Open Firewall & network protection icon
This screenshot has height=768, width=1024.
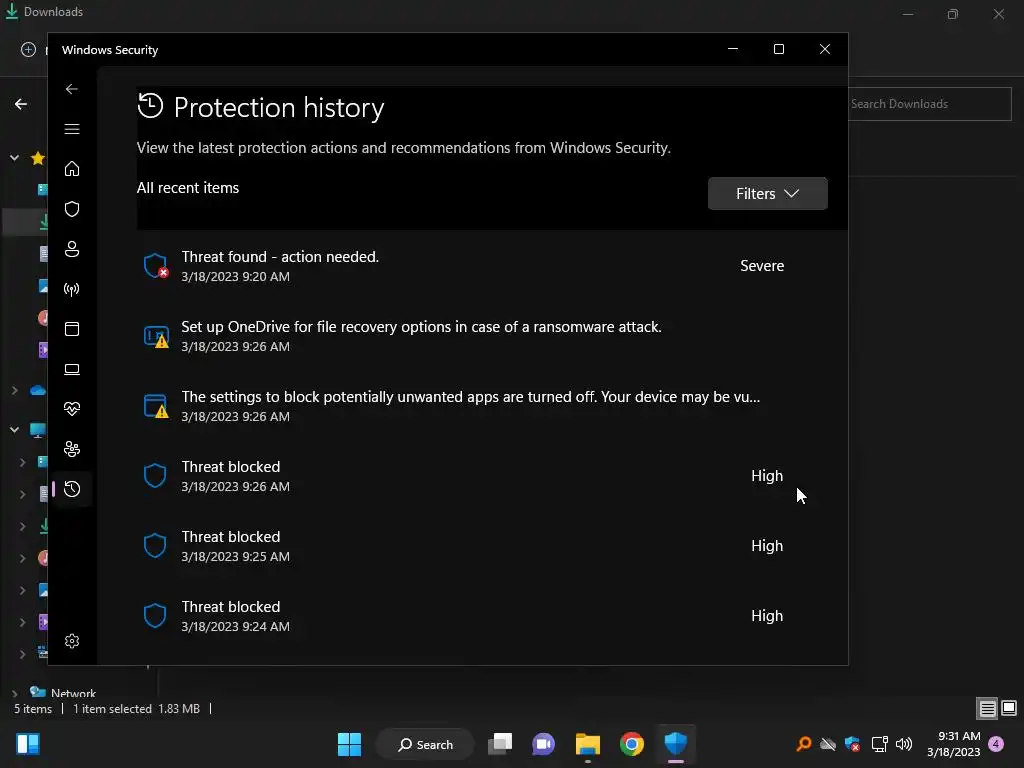[72, 289]
